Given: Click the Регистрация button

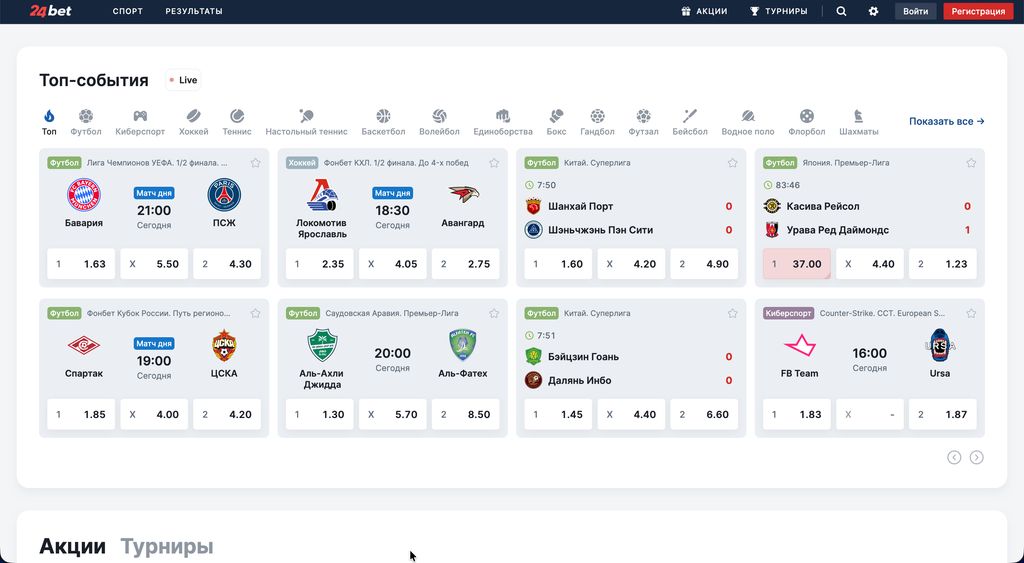Looking at the screenshot, I should (x=978, y=11).
